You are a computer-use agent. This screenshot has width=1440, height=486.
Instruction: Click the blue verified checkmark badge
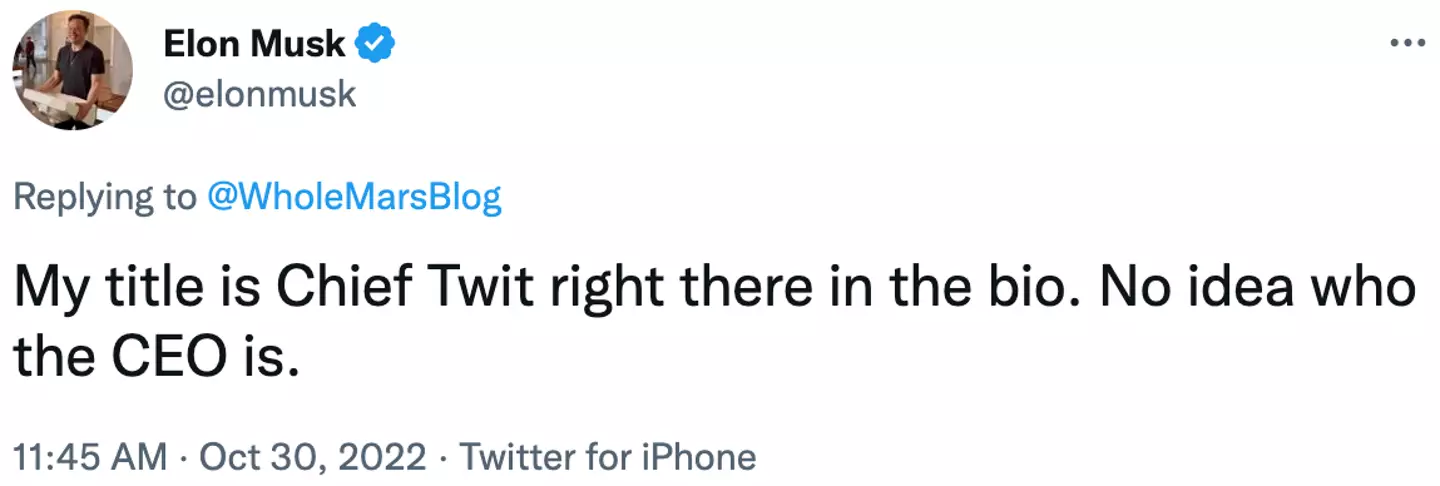[x=377, y=45]
